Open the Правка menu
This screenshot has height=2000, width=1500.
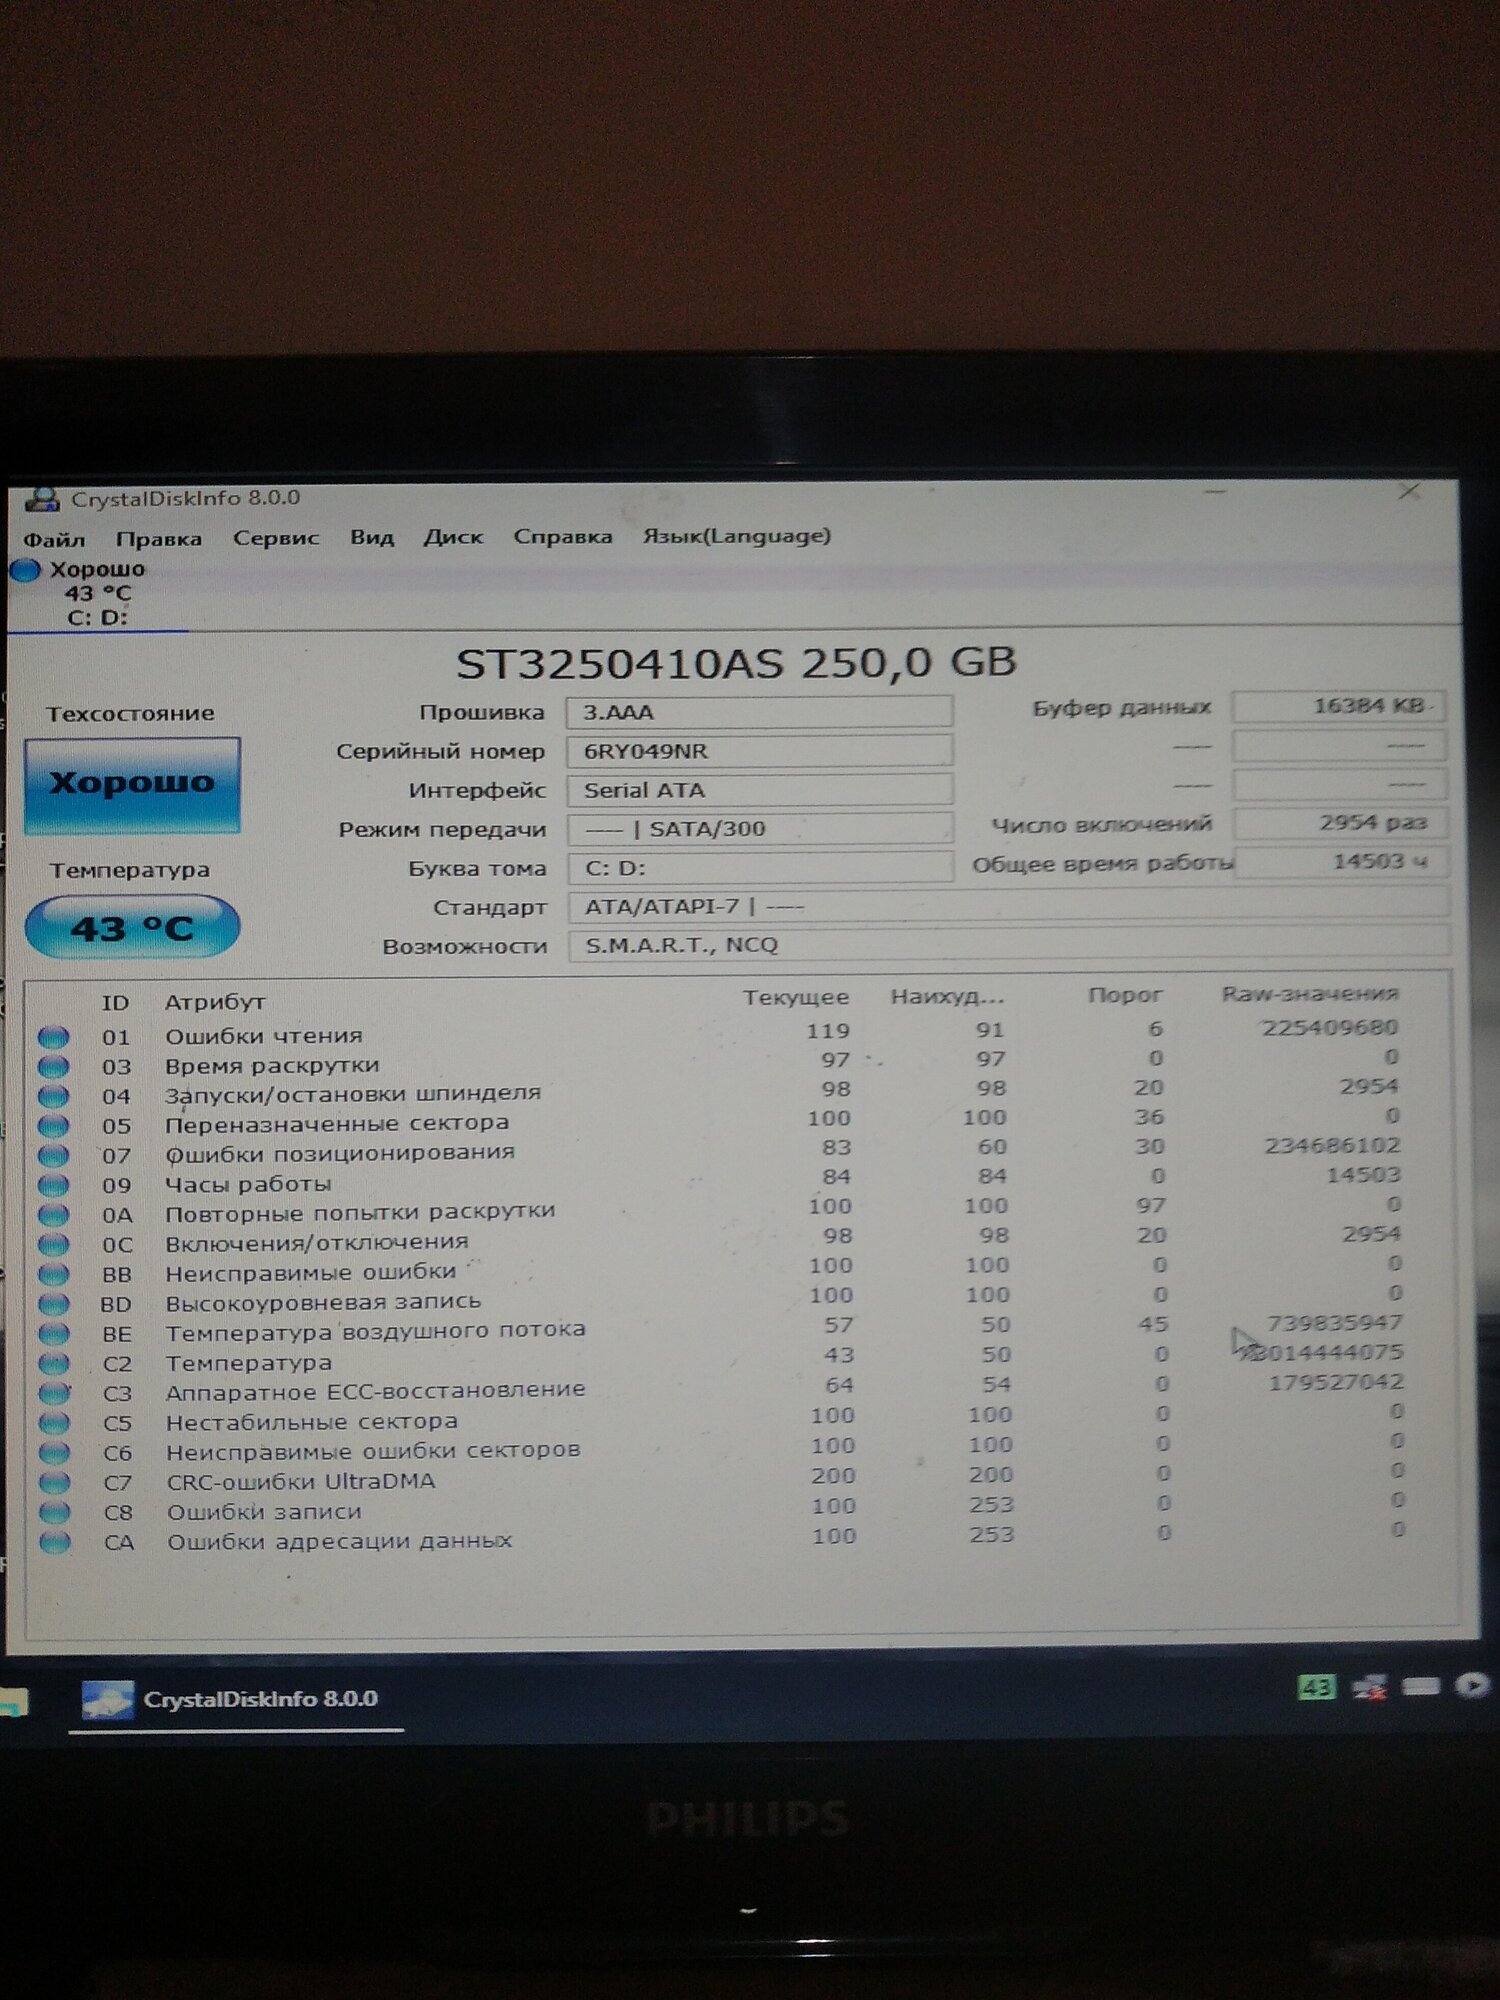click(159, 539)
